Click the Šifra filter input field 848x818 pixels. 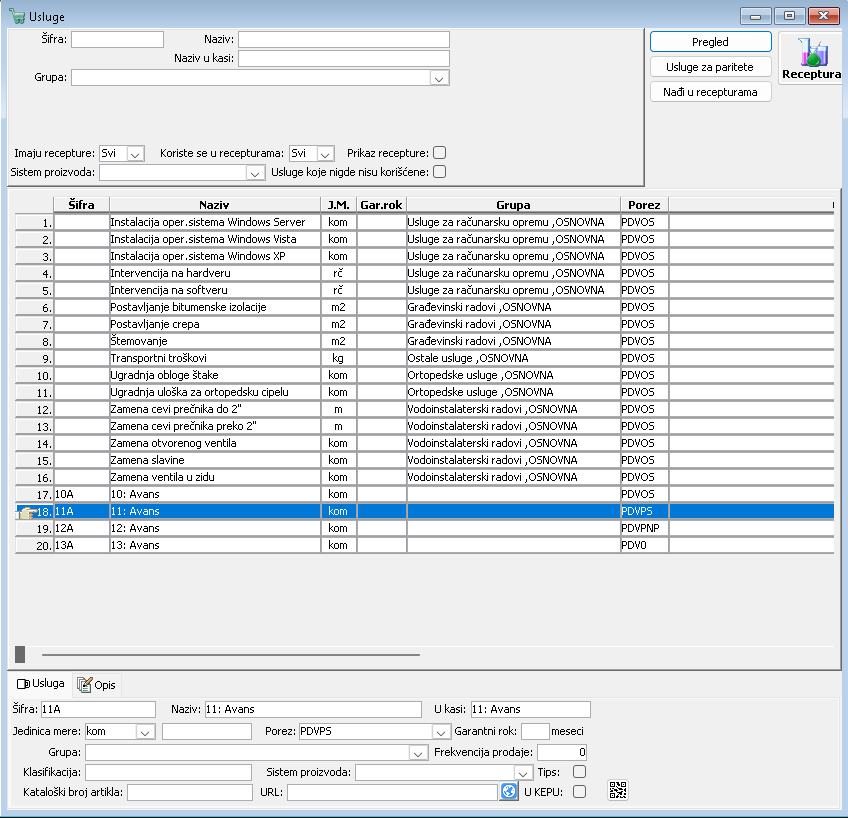pos(117,39)
